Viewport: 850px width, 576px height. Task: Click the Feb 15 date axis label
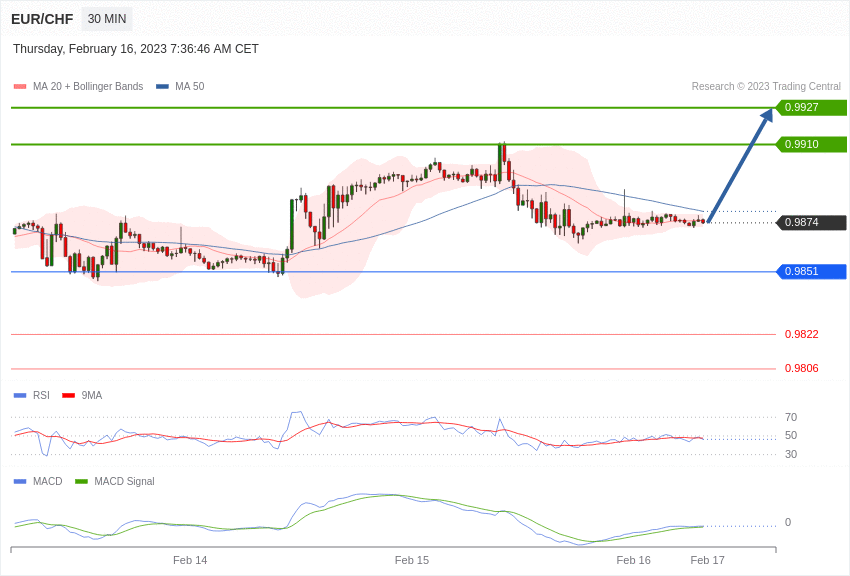[x=411, y=560]
